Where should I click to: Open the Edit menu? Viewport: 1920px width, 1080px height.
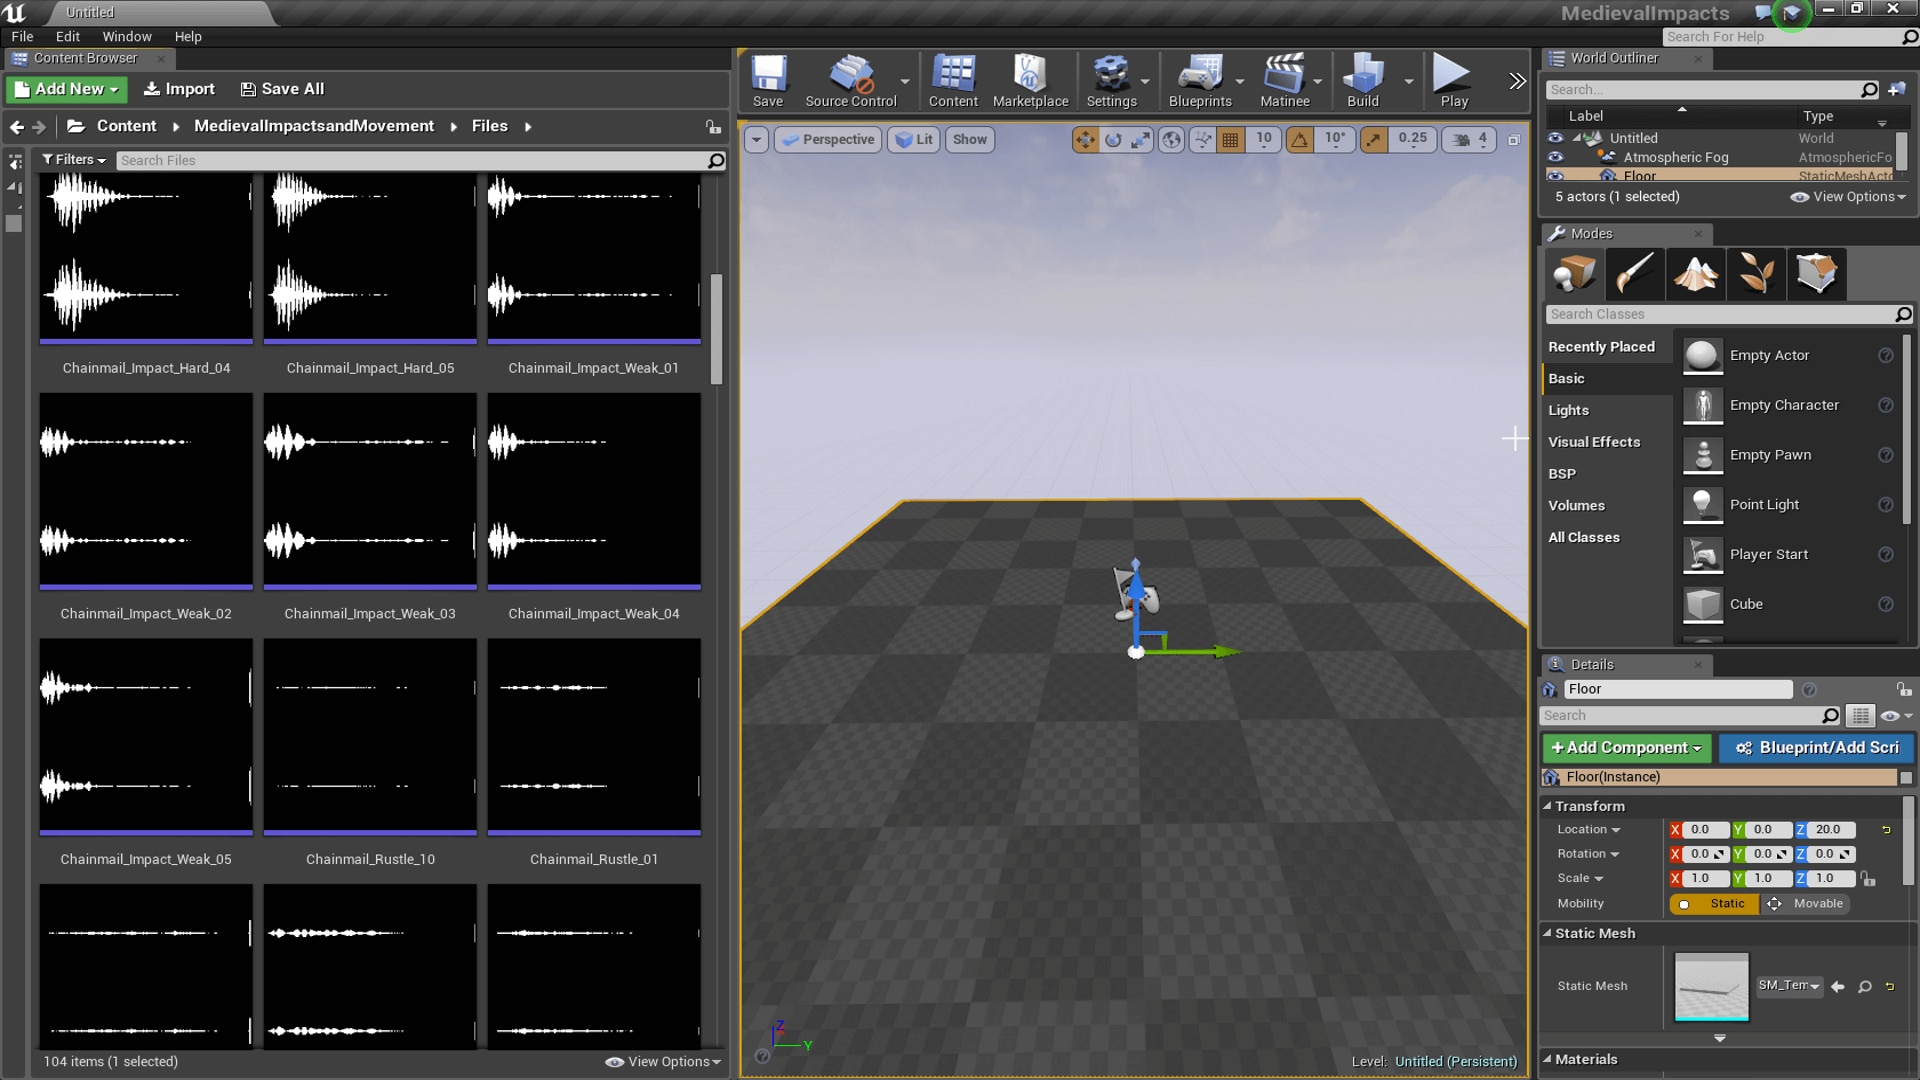pos(68,36)
